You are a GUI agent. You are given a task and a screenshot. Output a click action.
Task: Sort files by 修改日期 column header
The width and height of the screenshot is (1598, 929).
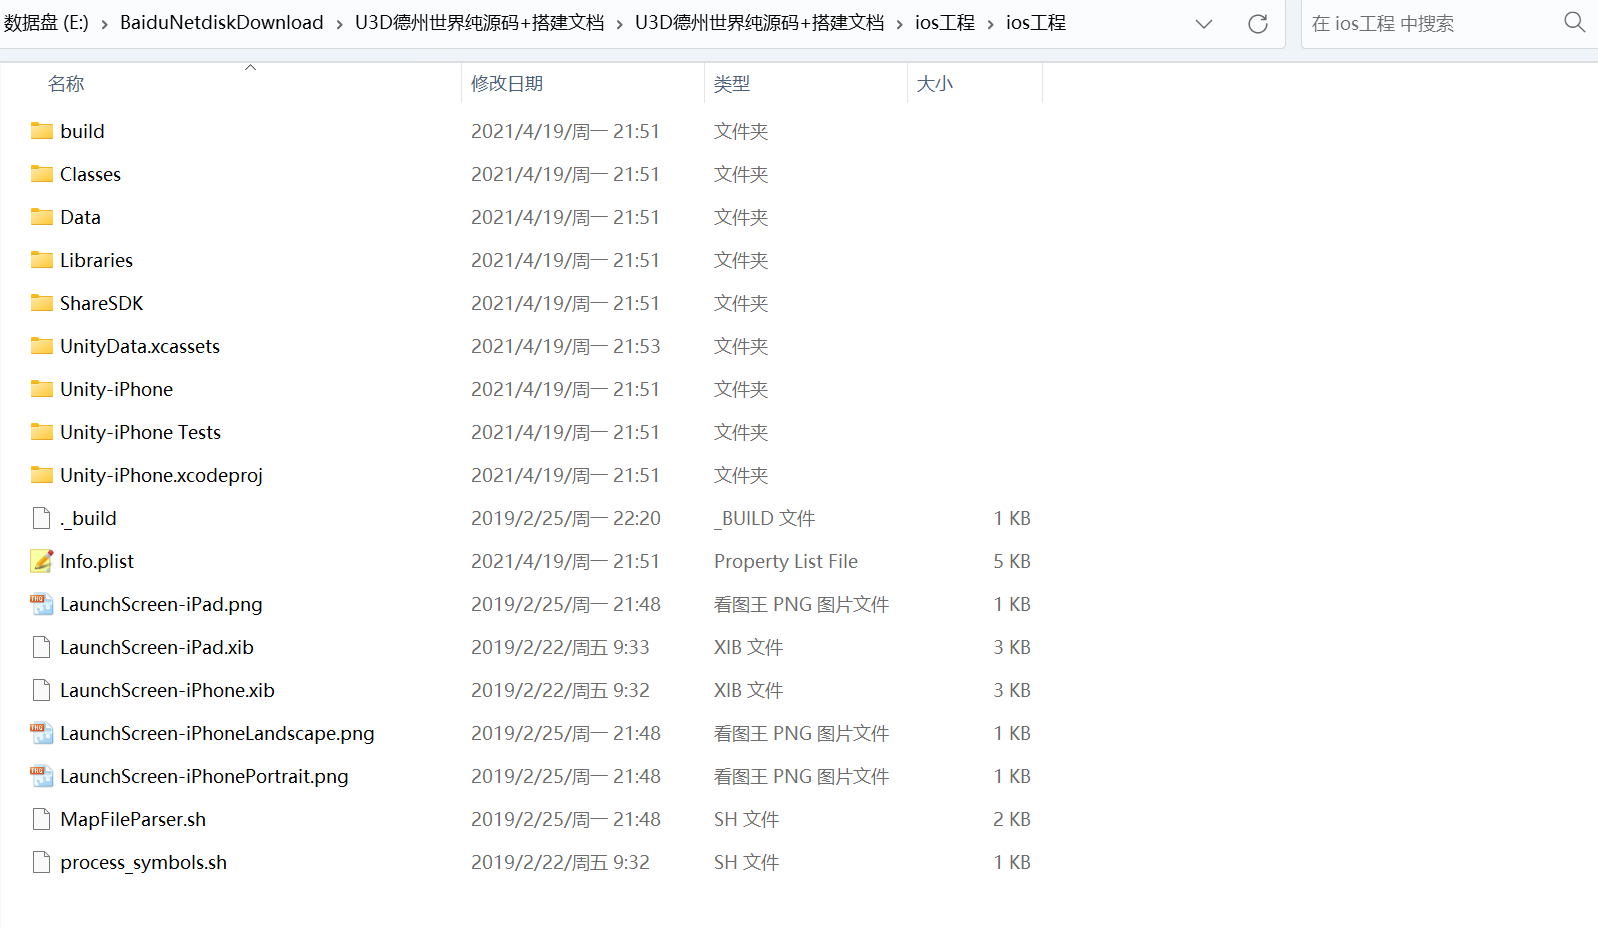coord(507,84)
